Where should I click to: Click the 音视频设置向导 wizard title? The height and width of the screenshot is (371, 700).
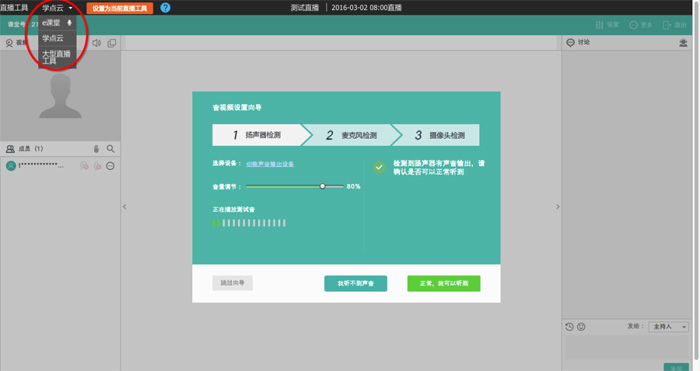pos(237,108)
